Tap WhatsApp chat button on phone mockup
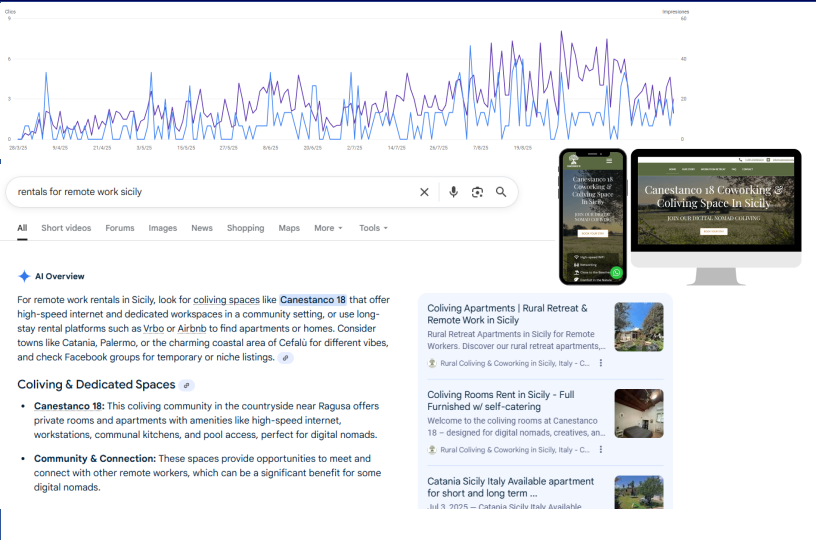Screen dimensions: 816x540 tap(616, 273)
